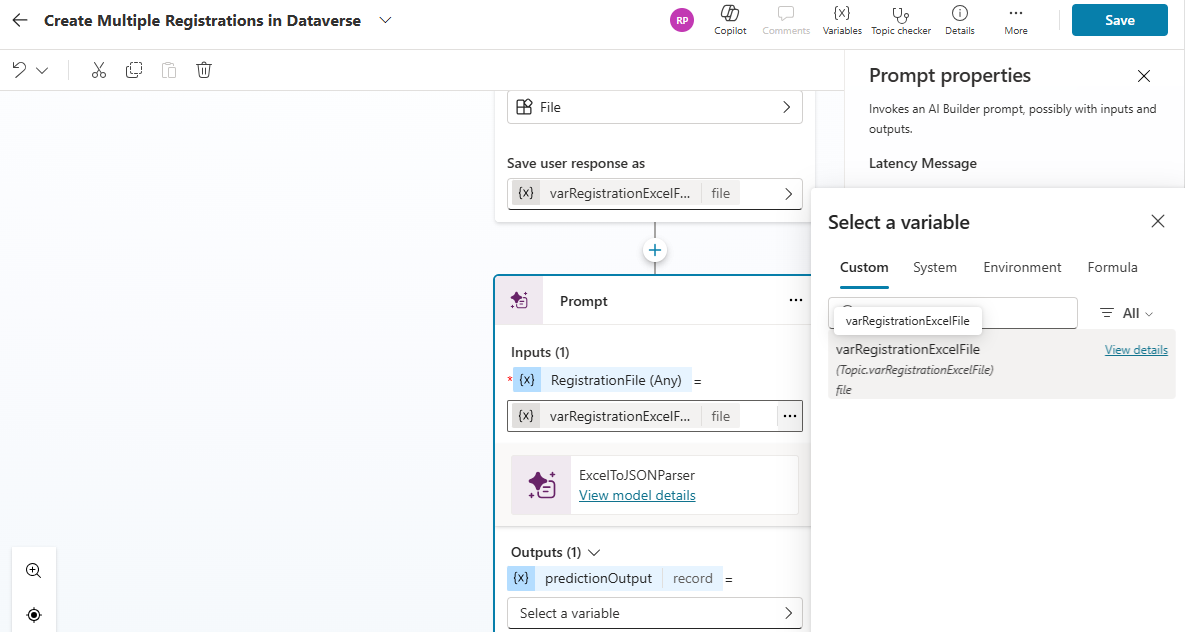Switch to the System tab
1185x632 pixels.
tap(934, 267)
